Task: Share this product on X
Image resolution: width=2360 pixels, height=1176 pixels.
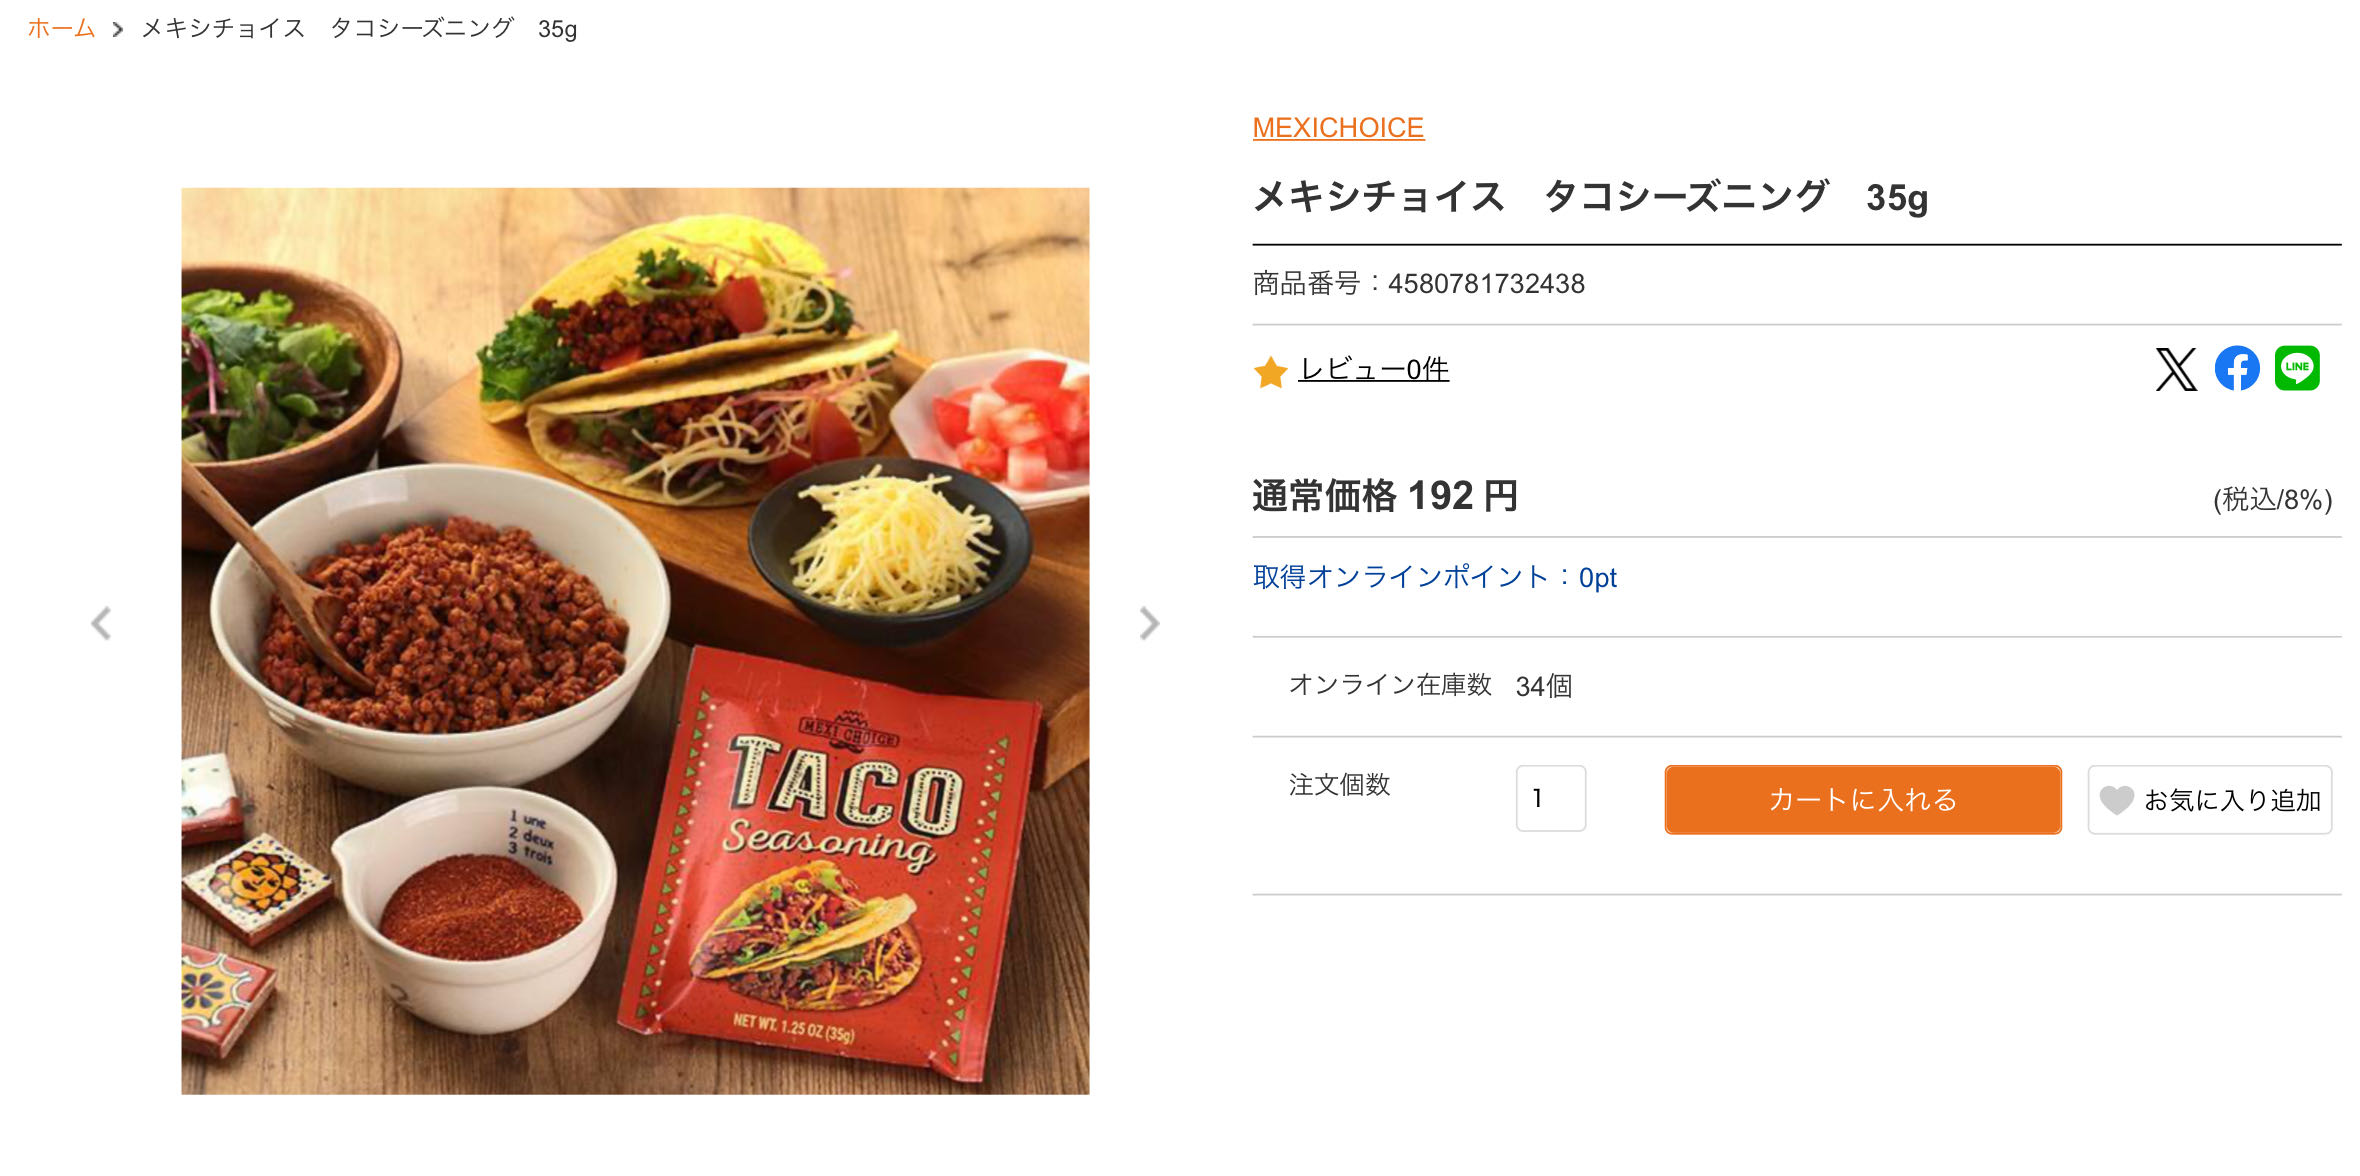Action: pos(2175,369)
